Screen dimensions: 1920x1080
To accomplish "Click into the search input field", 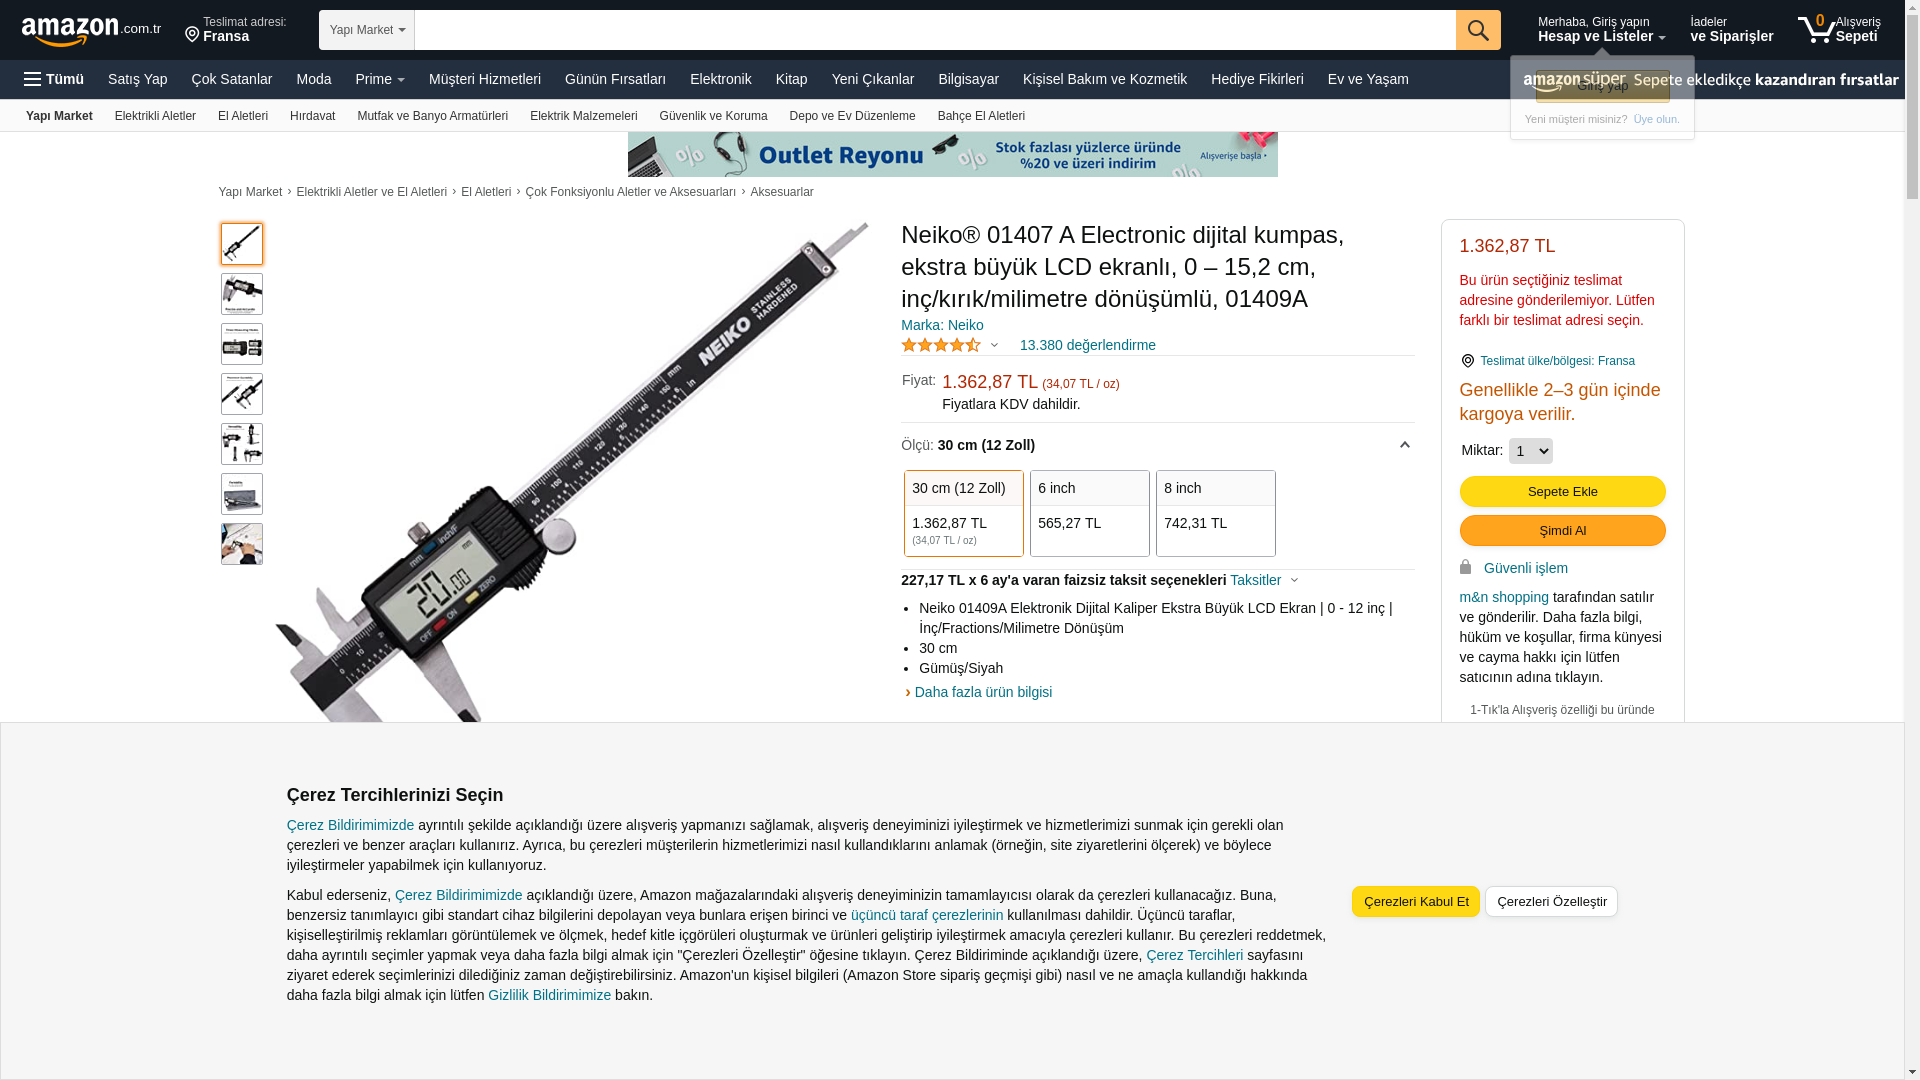I will [935, 30].
